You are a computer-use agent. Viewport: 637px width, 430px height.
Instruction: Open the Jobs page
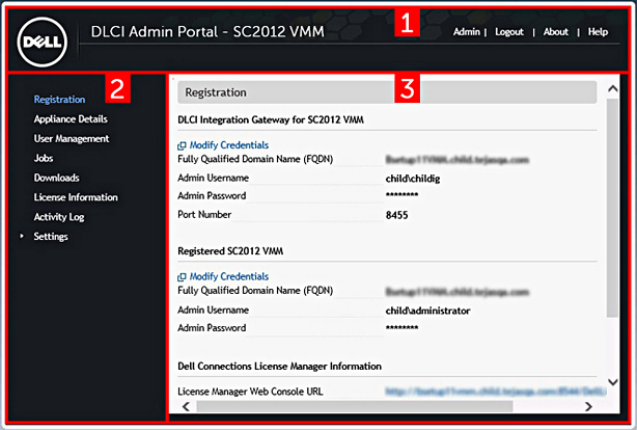[43, 158]
